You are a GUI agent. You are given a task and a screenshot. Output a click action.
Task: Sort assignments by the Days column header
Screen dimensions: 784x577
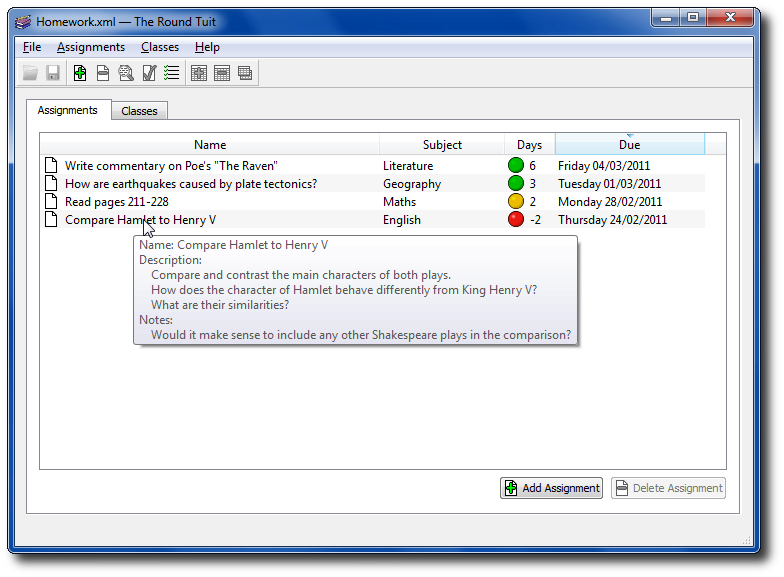530,145
